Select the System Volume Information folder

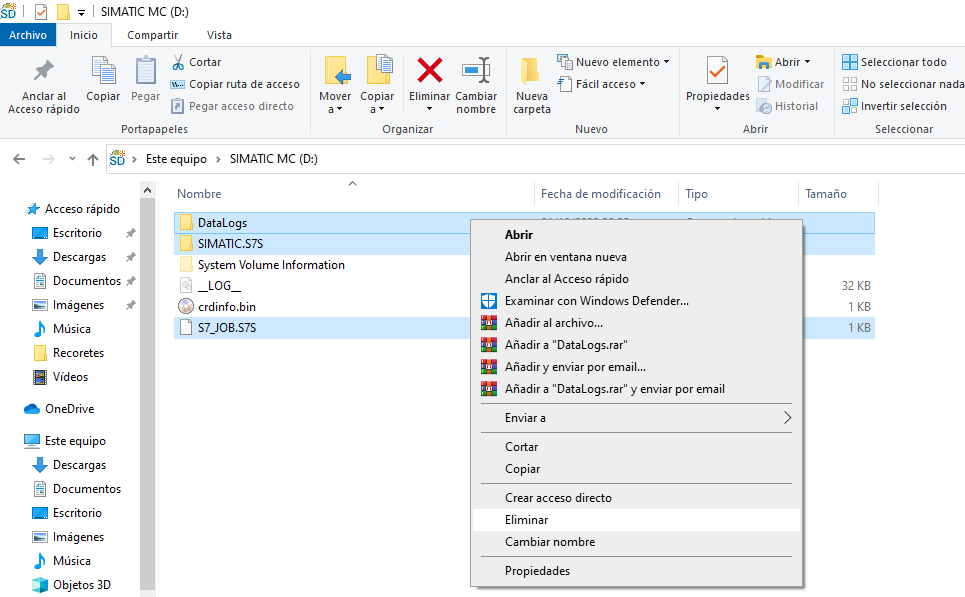click(271, 265)
